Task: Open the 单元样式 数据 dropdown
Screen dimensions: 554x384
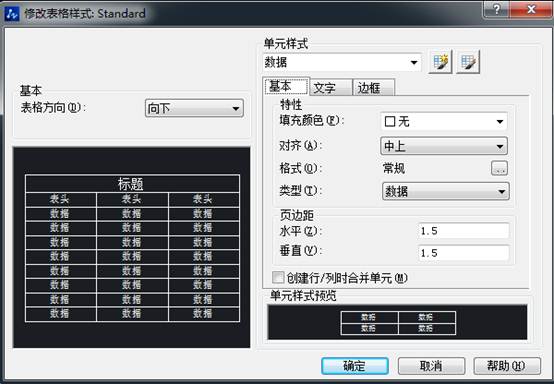Action: pyautogui.click(x=342, y=63)
